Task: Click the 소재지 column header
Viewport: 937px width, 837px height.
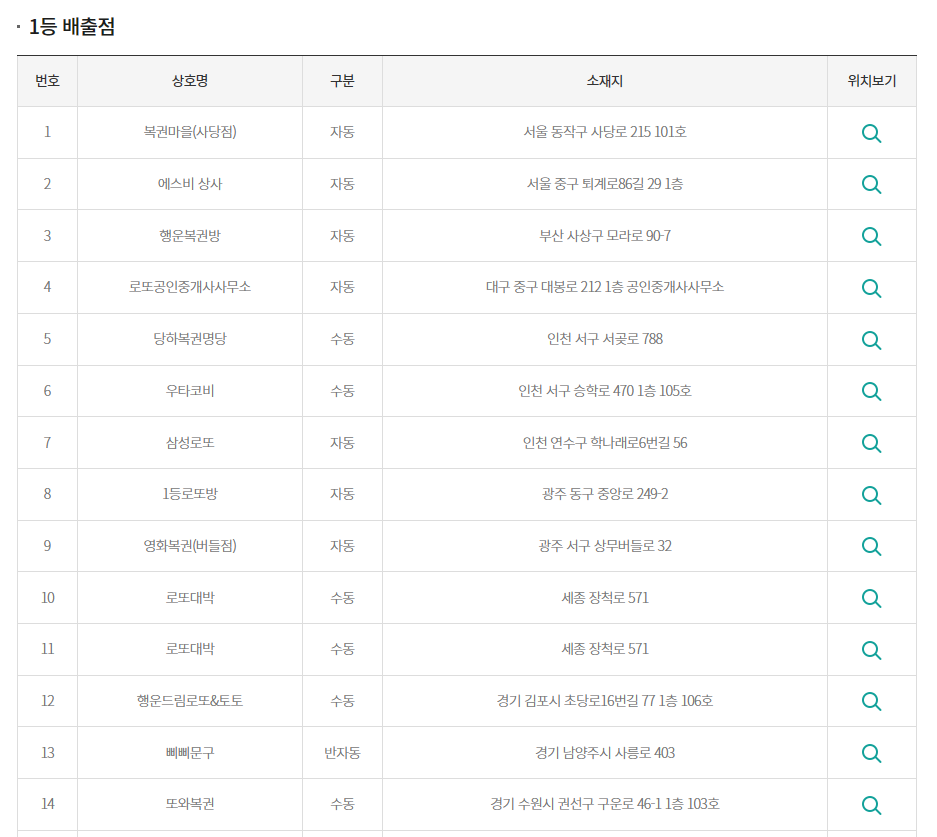Action: [605, 81]
